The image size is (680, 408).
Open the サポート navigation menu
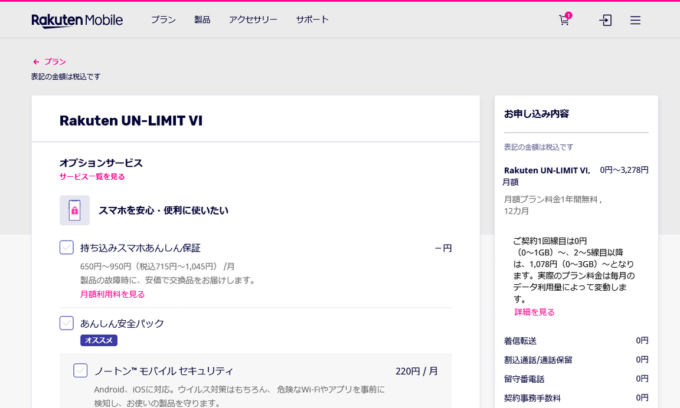pyautogui.click(x=312, y=20)
